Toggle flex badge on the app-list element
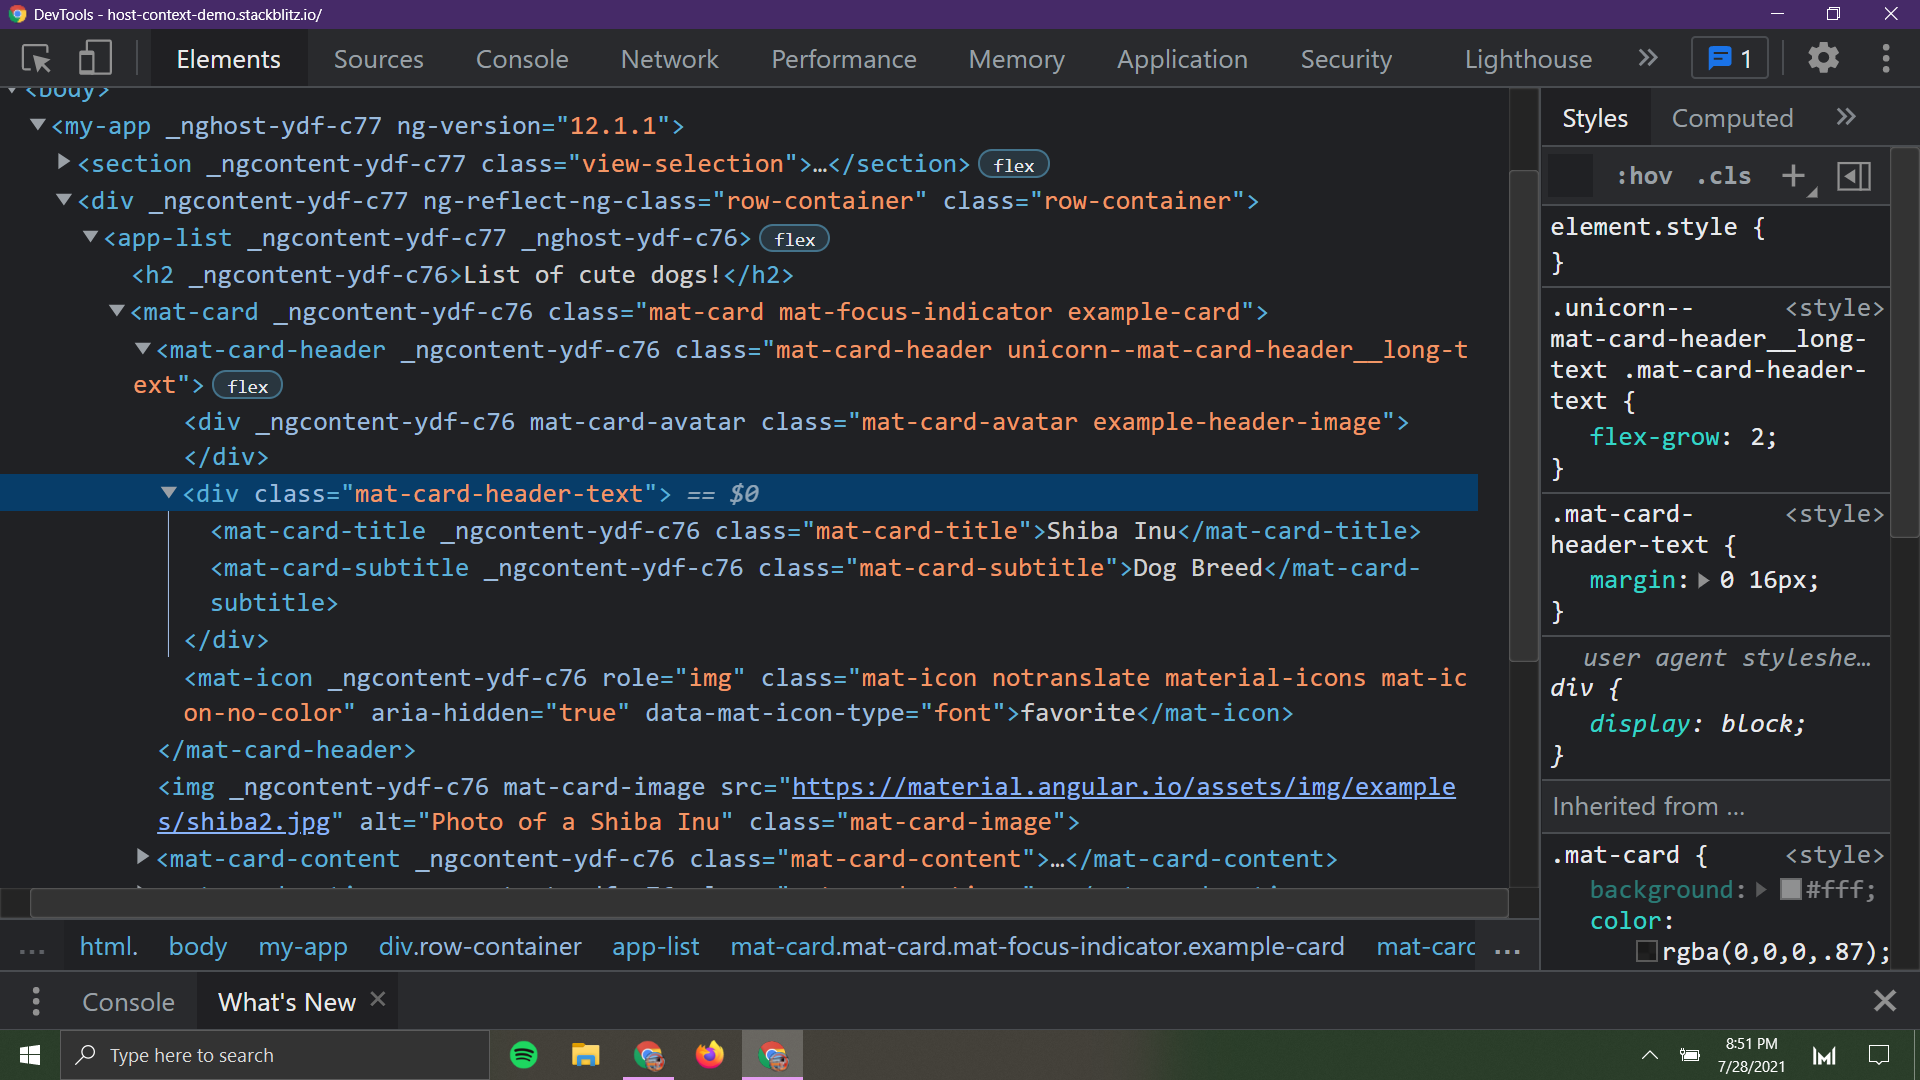Image resolution: width=1920 pixels, height=1080 pixels. (794, 239)
